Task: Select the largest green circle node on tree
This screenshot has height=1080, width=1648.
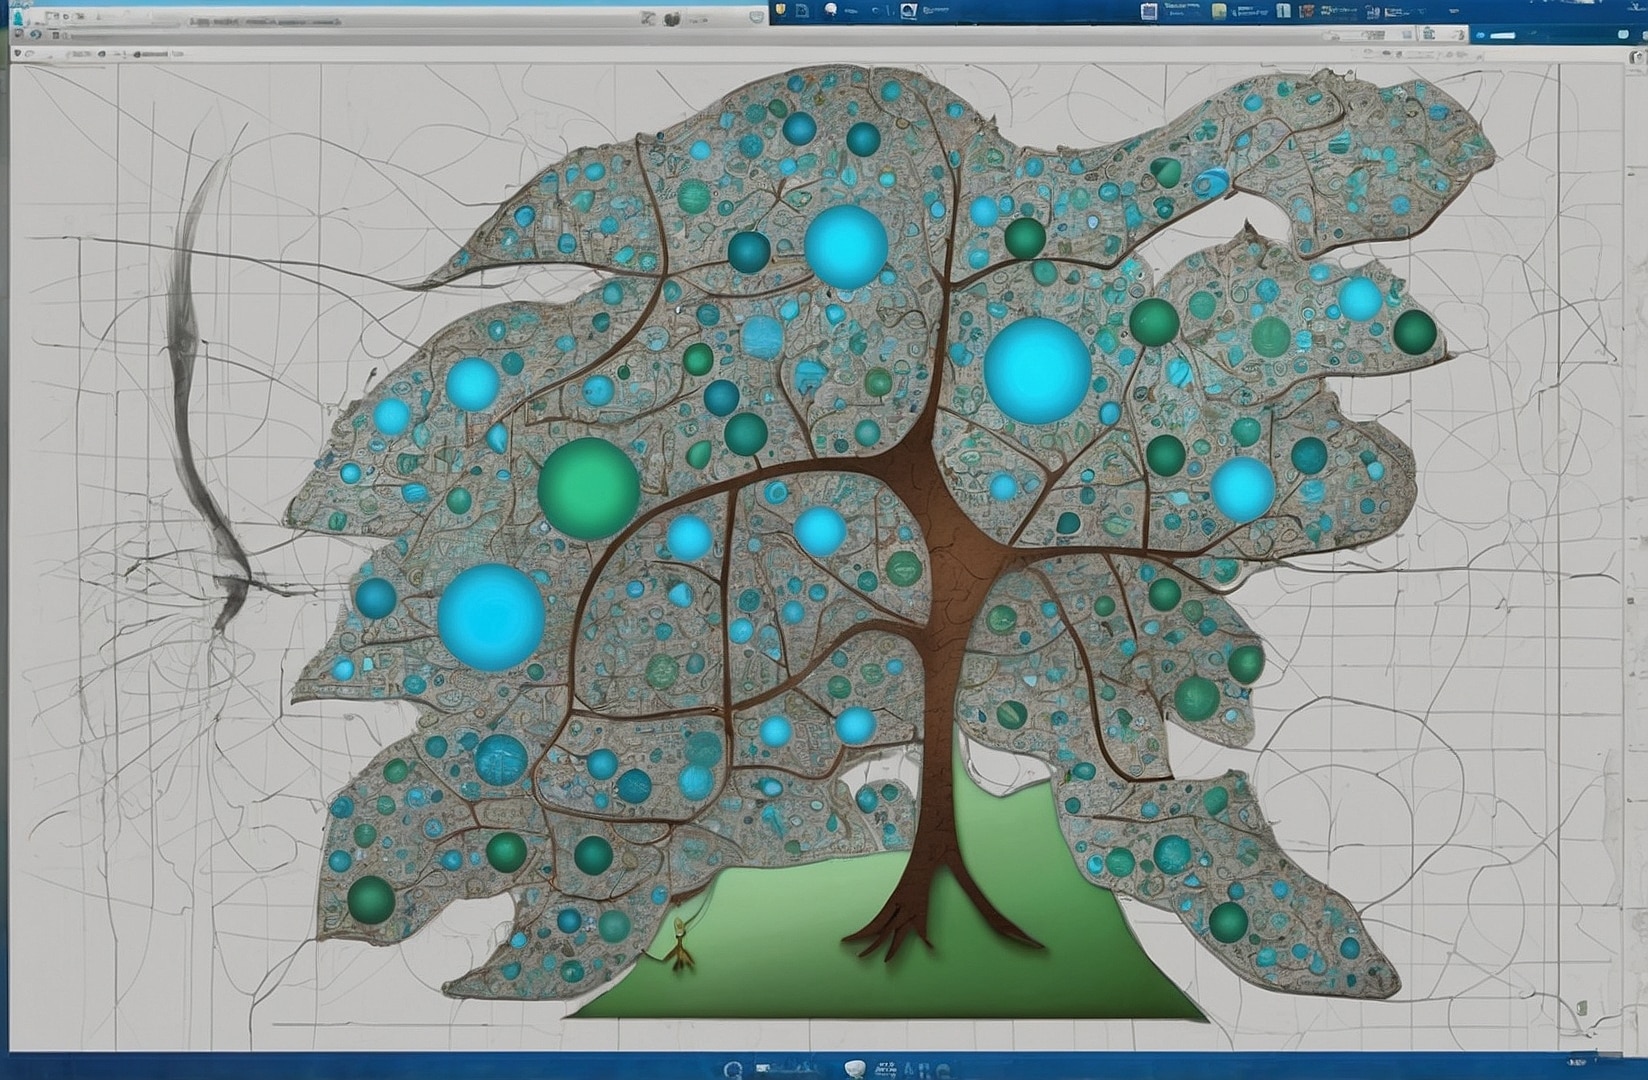Action: click(588, 485)
